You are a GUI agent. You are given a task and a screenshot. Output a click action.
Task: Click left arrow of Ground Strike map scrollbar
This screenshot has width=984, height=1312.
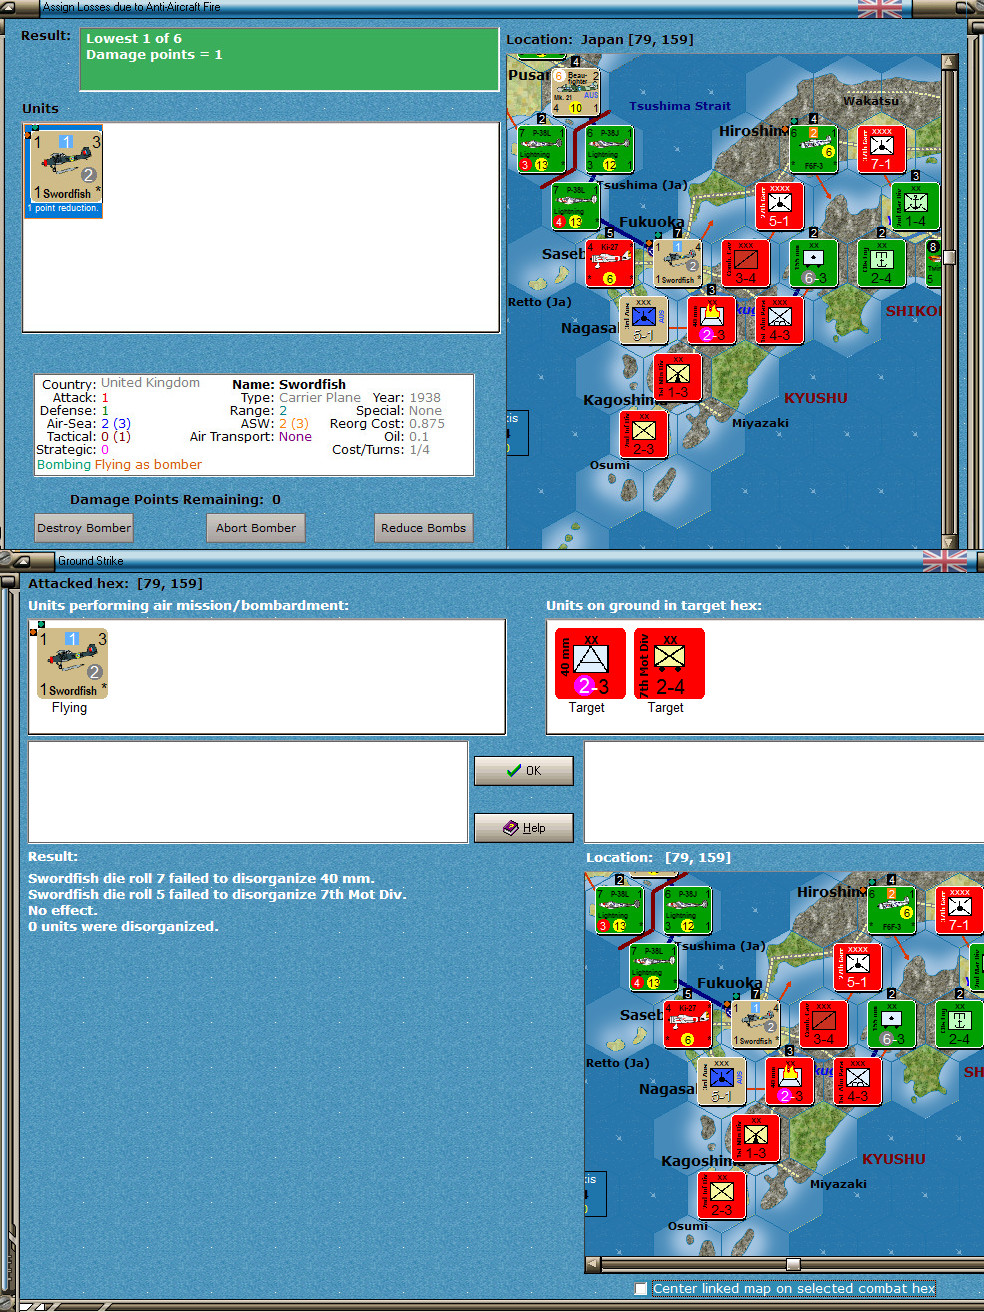point(593,1264)
